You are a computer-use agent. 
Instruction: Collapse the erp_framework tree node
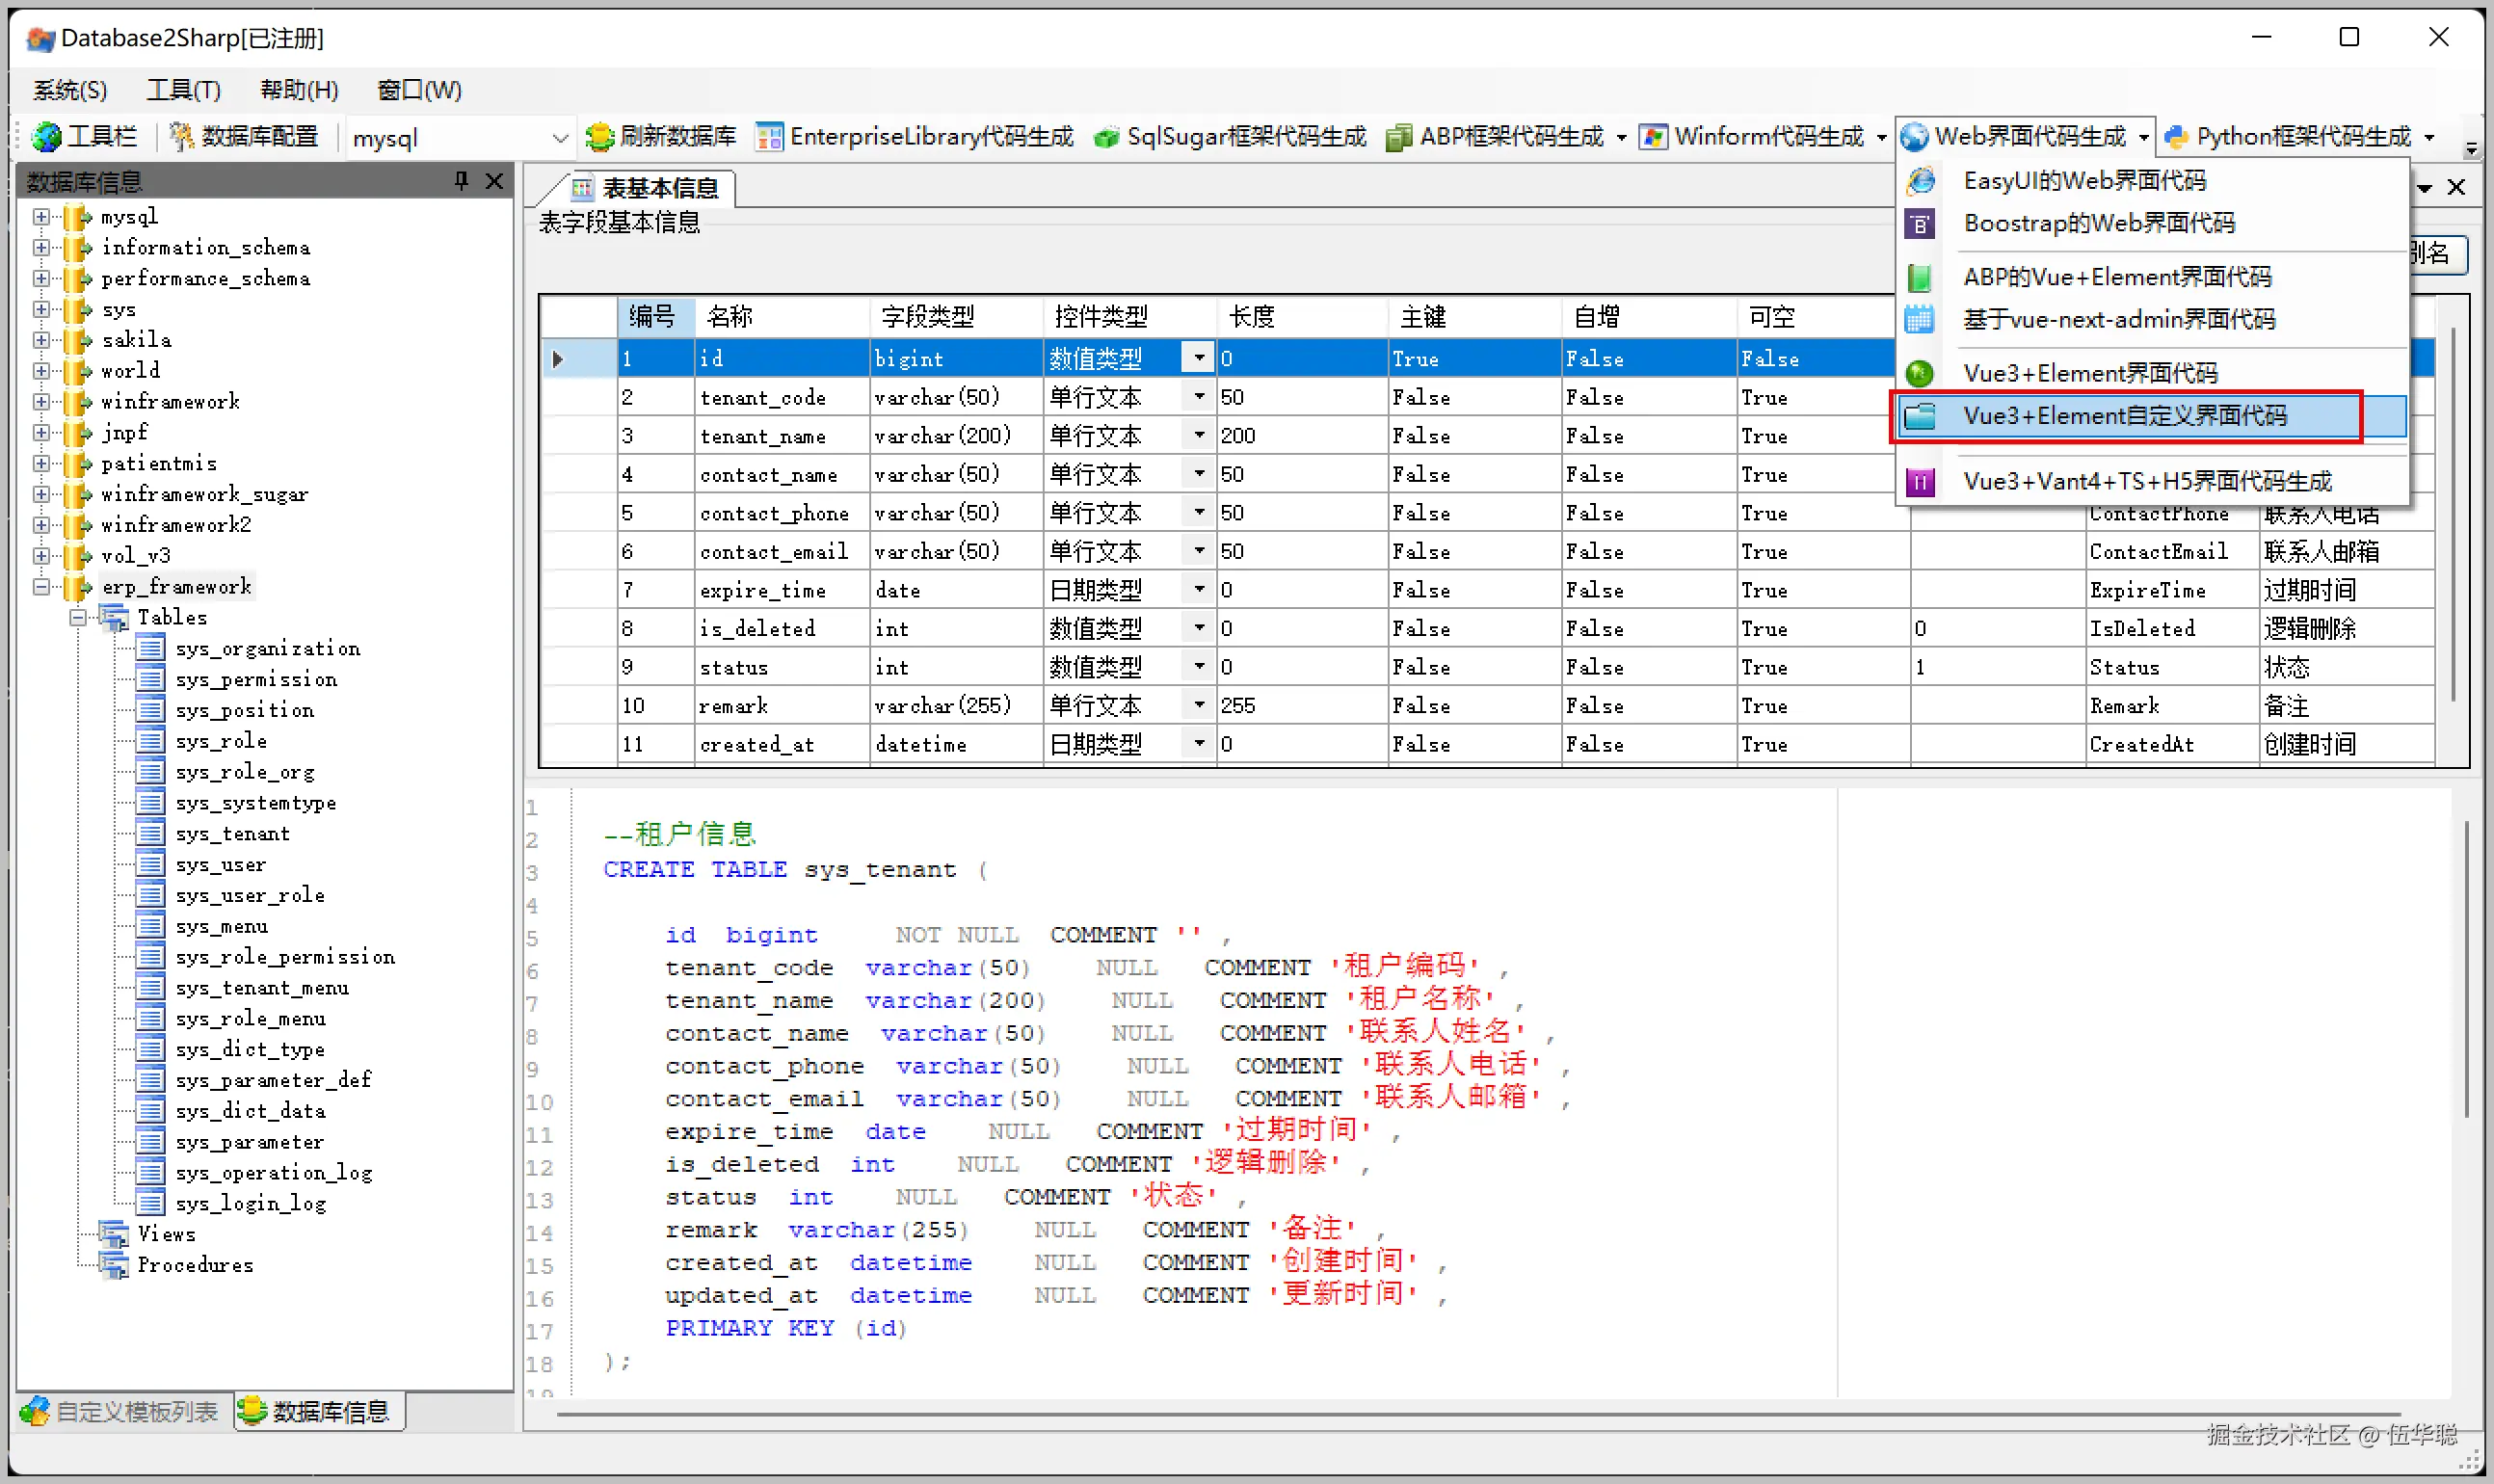tap(41, 586)
